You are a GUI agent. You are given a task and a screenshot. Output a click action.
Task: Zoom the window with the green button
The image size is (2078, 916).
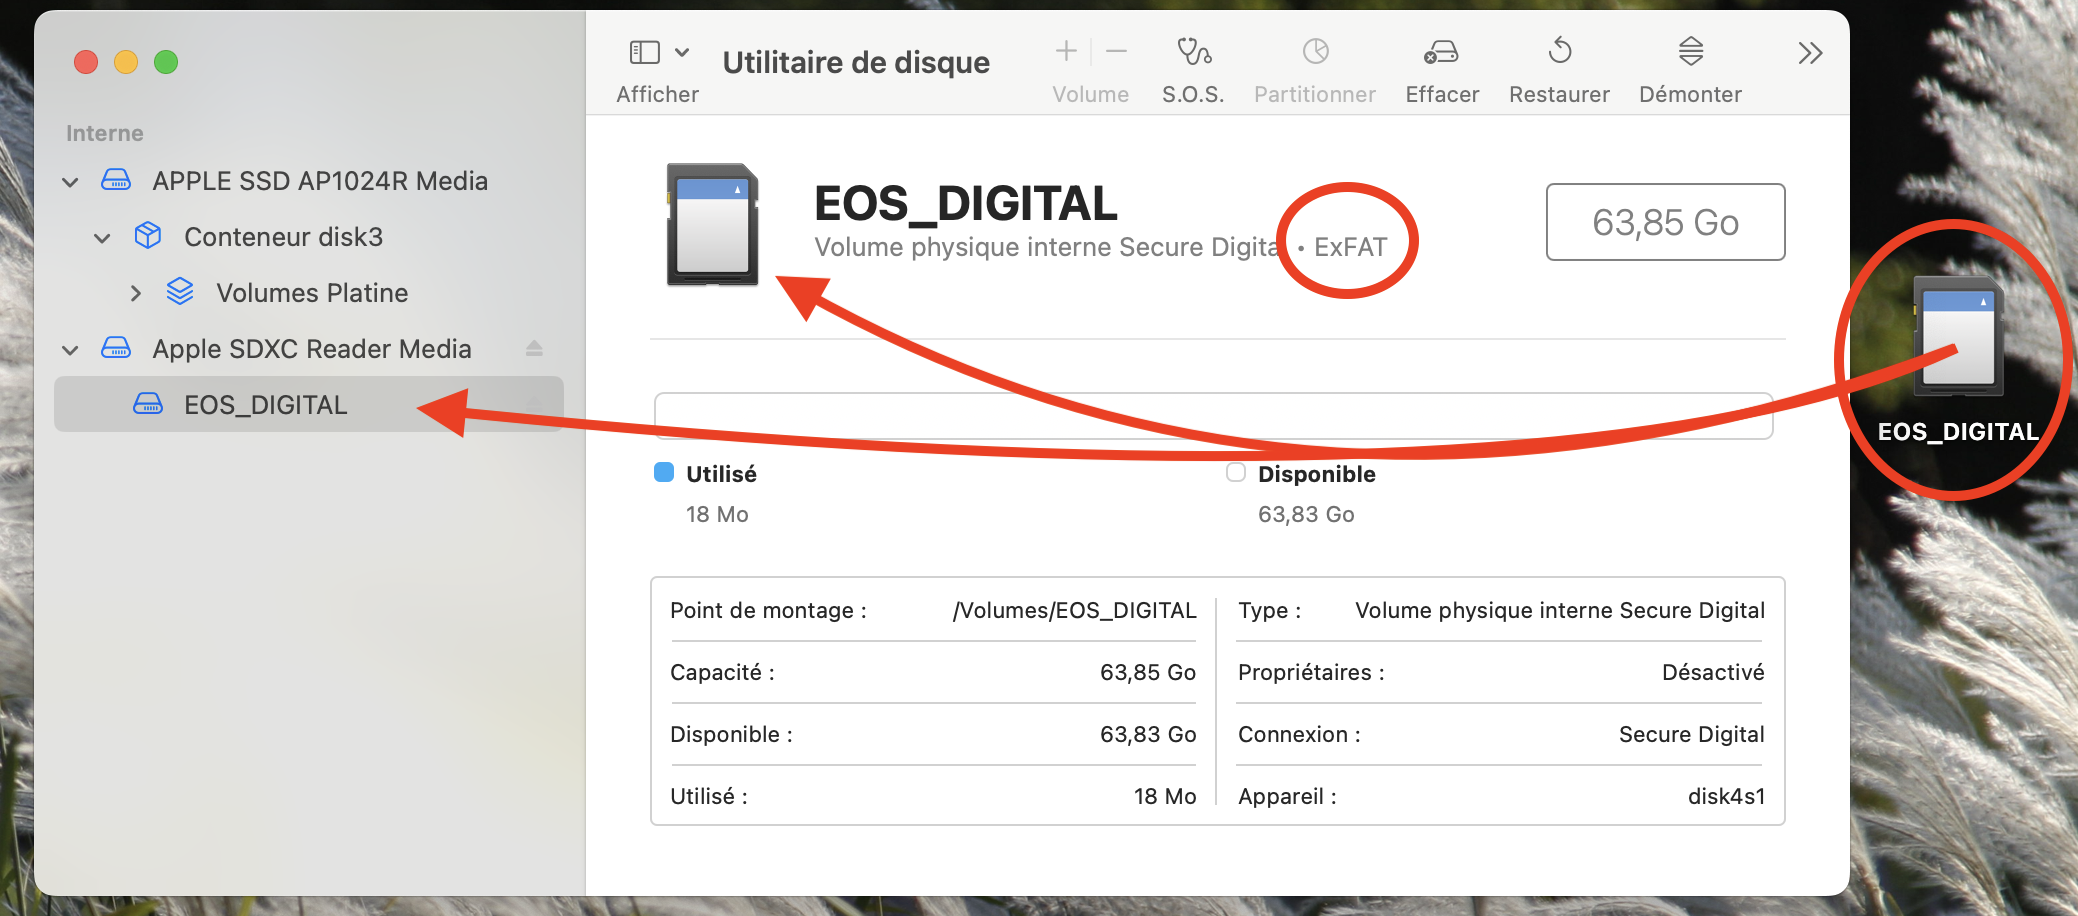[166, 62]
